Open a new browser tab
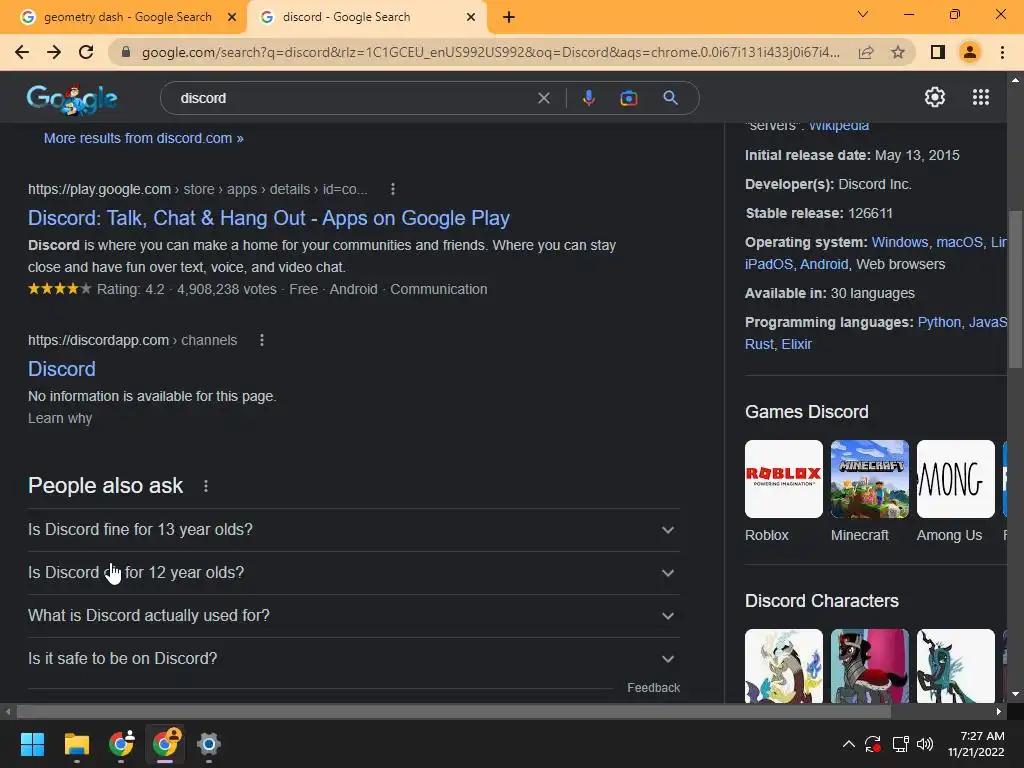1024x768 pixels. (x=509, y=17)
